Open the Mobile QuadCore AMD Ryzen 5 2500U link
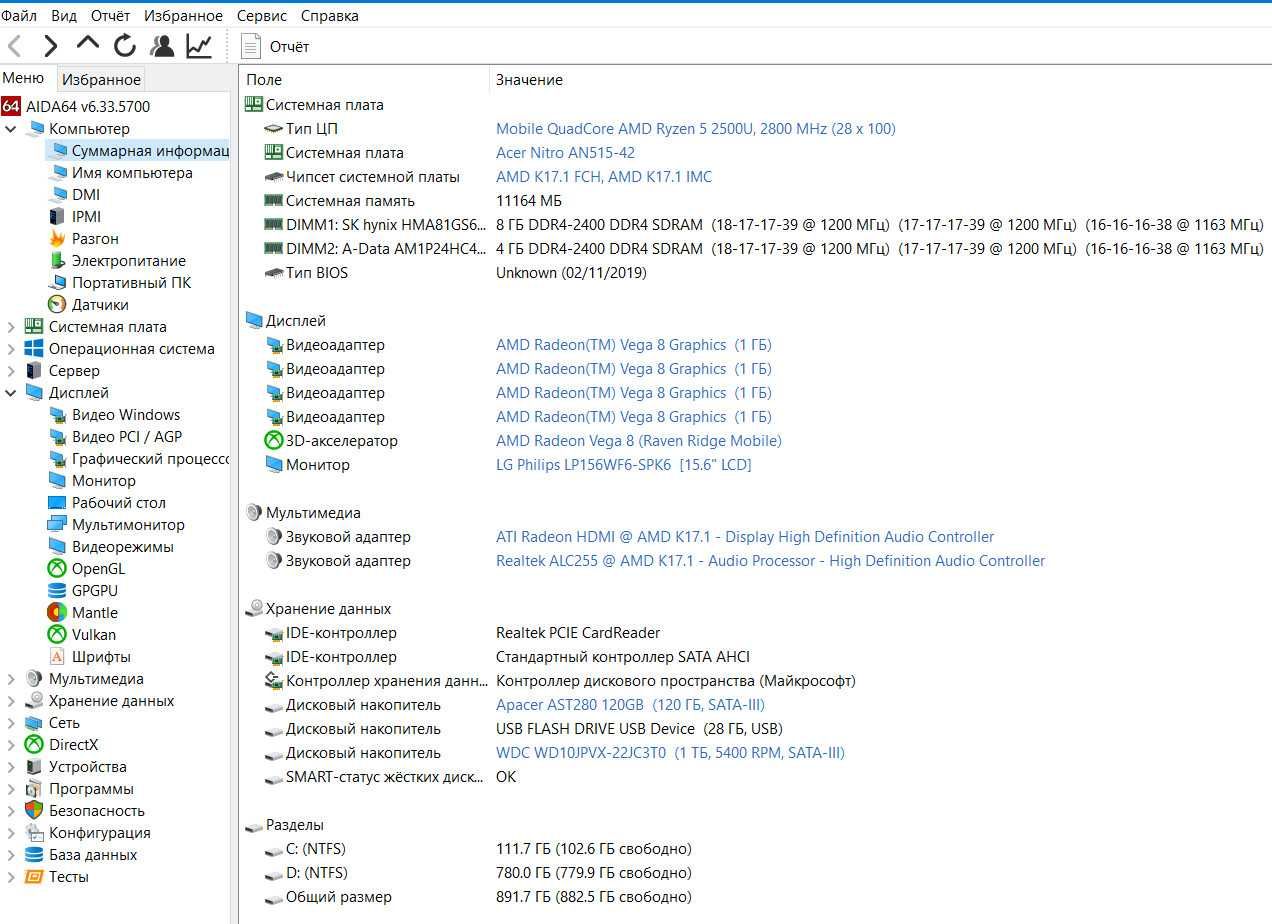 tap(696, 129)
